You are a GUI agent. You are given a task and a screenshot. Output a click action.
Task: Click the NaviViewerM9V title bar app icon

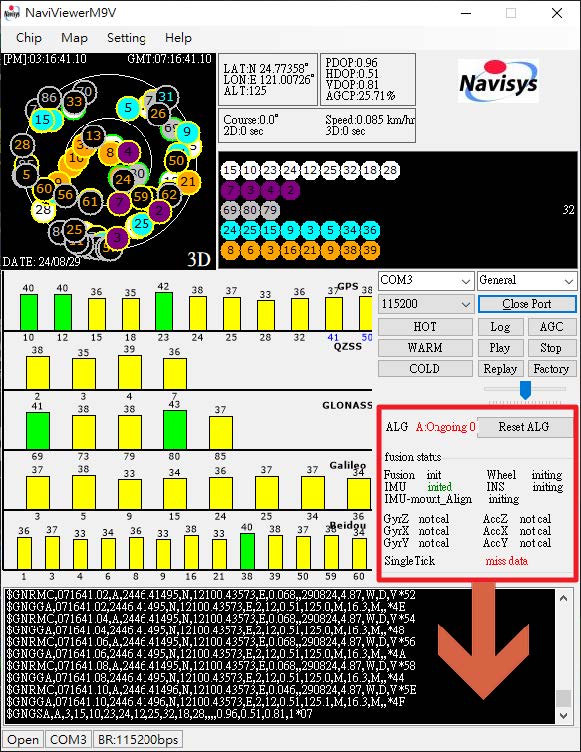pyautogui.click(x=11, y=13)
